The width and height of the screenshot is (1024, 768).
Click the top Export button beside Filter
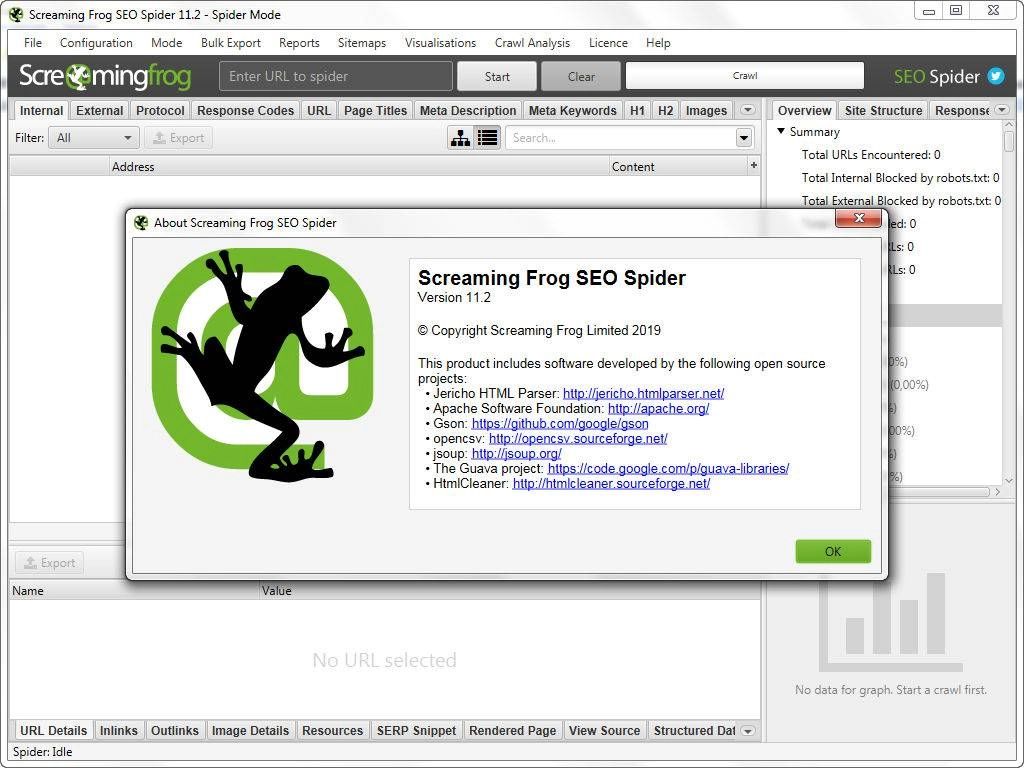178,138
